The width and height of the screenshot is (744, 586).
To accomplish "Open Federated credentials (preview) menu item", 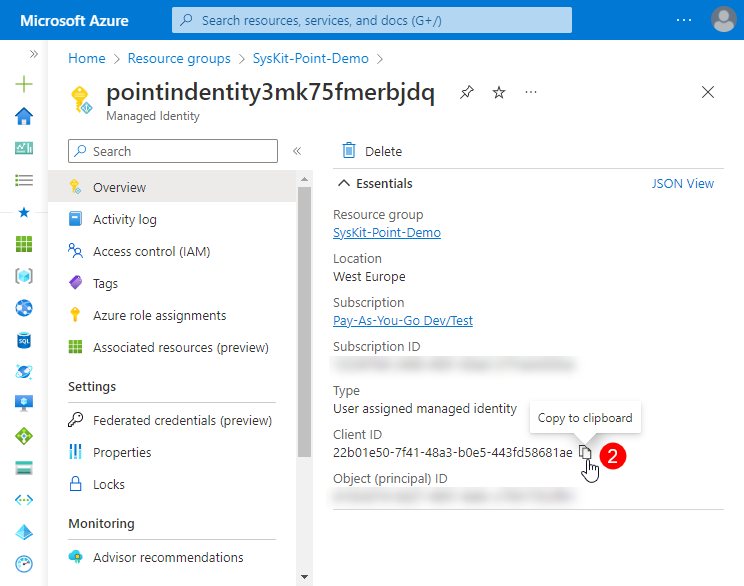I will tap(172, 420).
